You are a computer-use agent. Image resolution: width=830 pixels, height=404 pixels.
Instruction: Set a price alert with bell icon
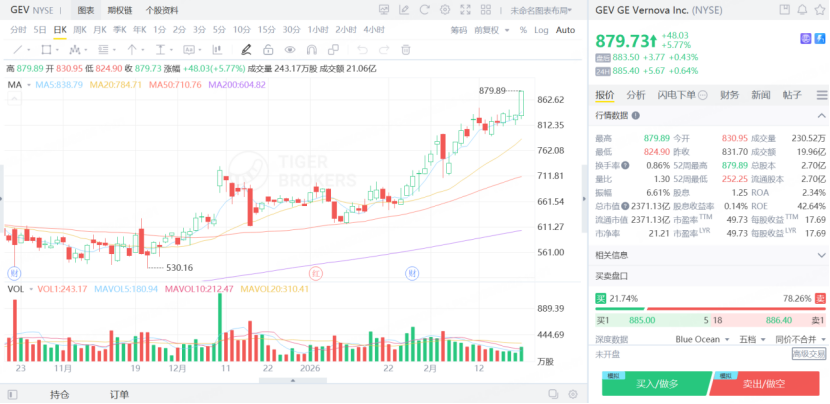pyautogui.click(x=803, y=10)
